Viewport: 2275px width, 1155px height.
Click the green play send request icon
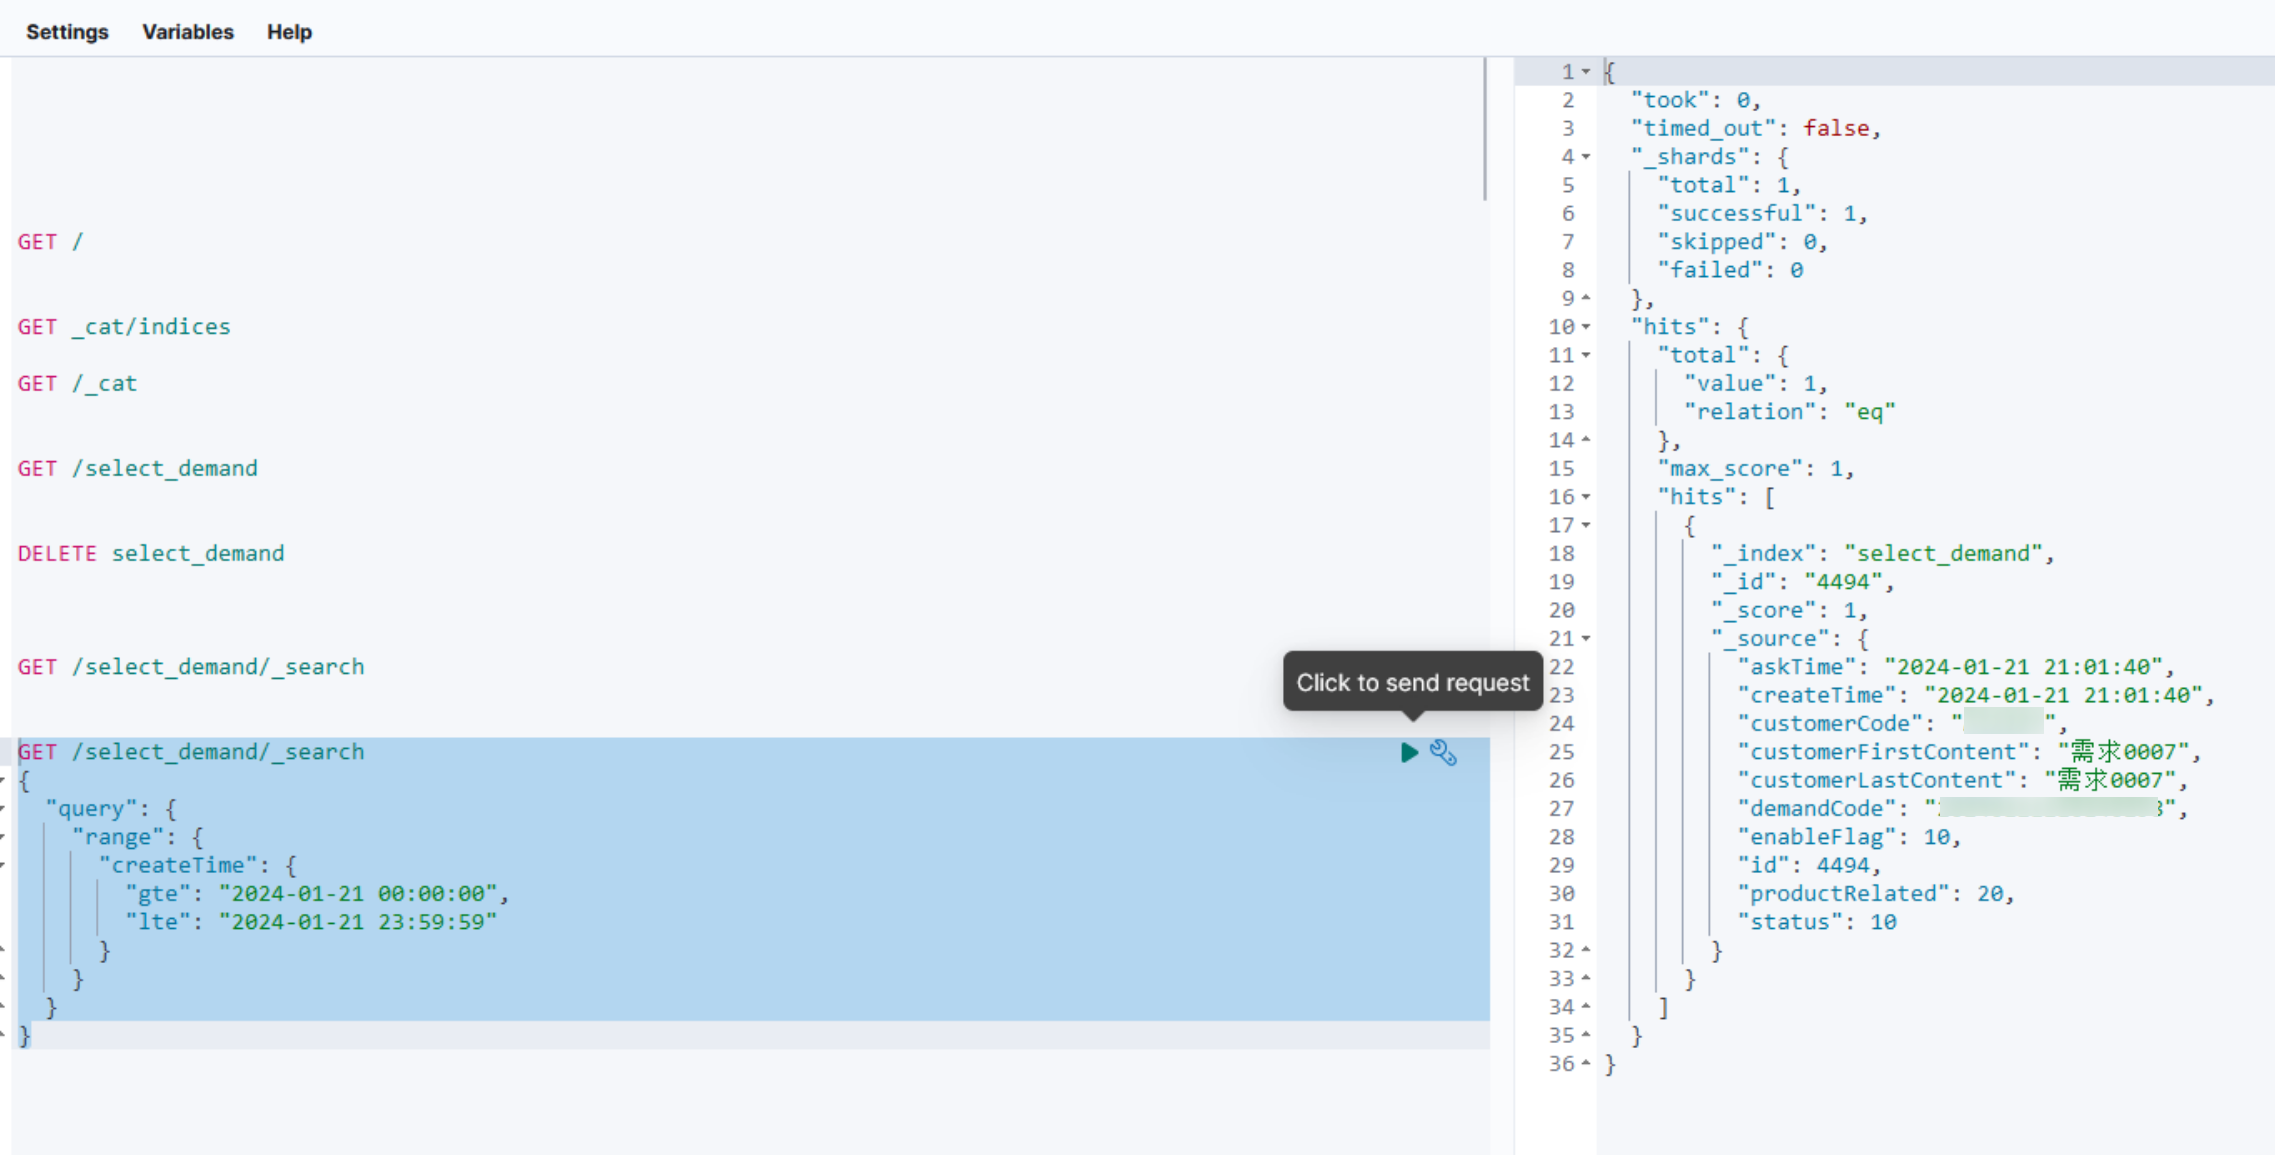[1409, 753]
